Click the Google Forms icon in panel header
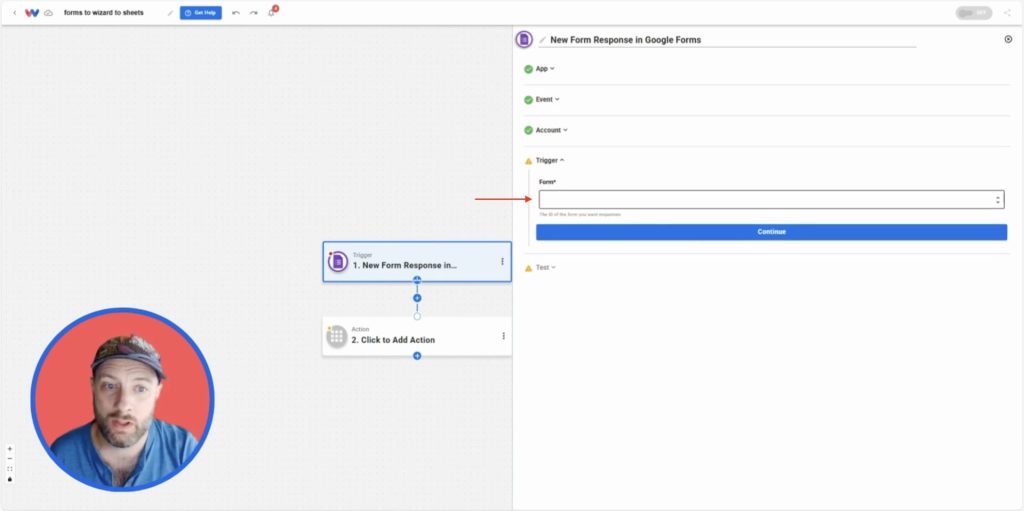Screen dimensions: 1024x511 tap(524, 39)
